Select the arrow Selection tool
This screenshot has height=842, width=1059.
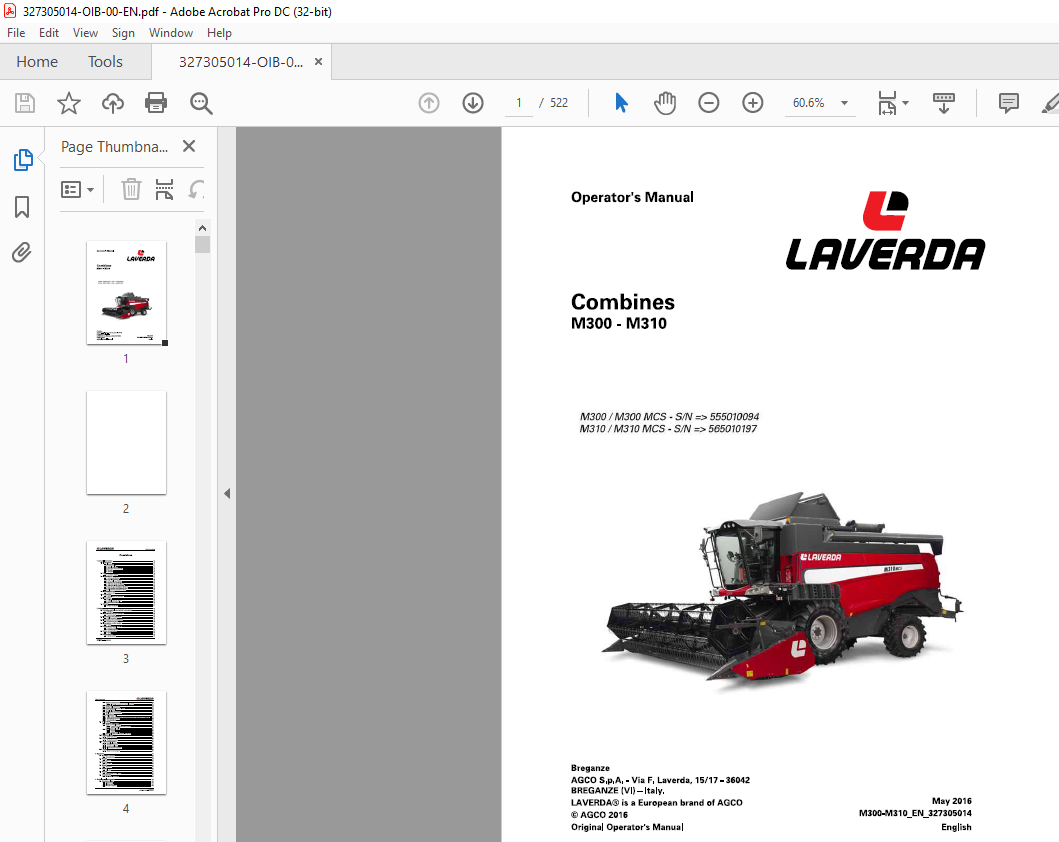621,103
